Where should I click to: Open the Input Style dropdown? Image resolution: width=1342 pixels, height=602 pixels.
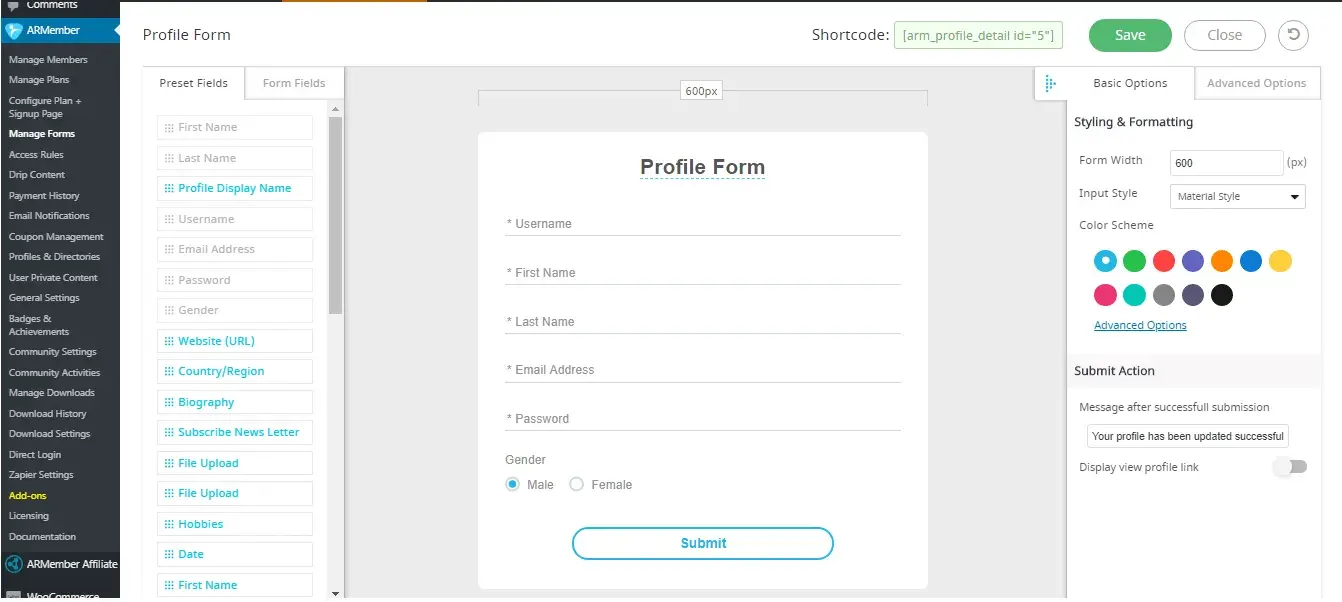click(x=1237, y=196)
